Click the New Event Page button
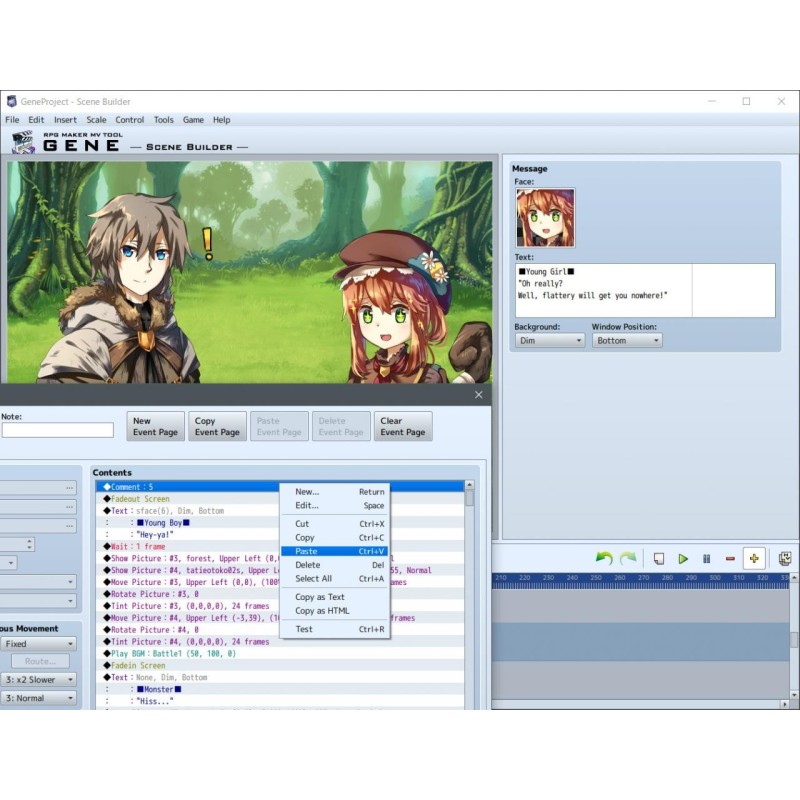This screenshot has height=800, width=800. point(156,426)
